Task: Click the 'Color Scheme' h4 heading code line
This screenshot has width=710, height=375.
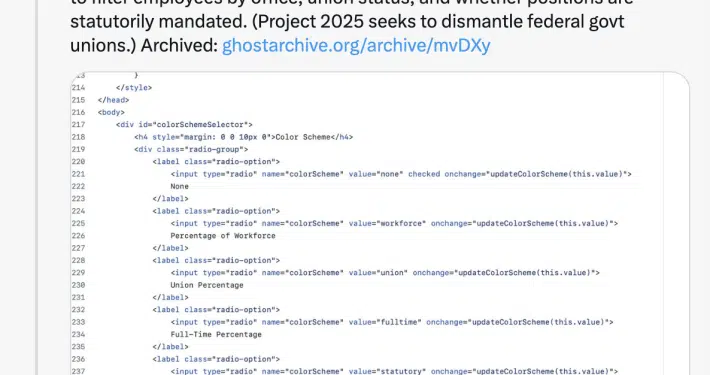Action: (244, 137)
